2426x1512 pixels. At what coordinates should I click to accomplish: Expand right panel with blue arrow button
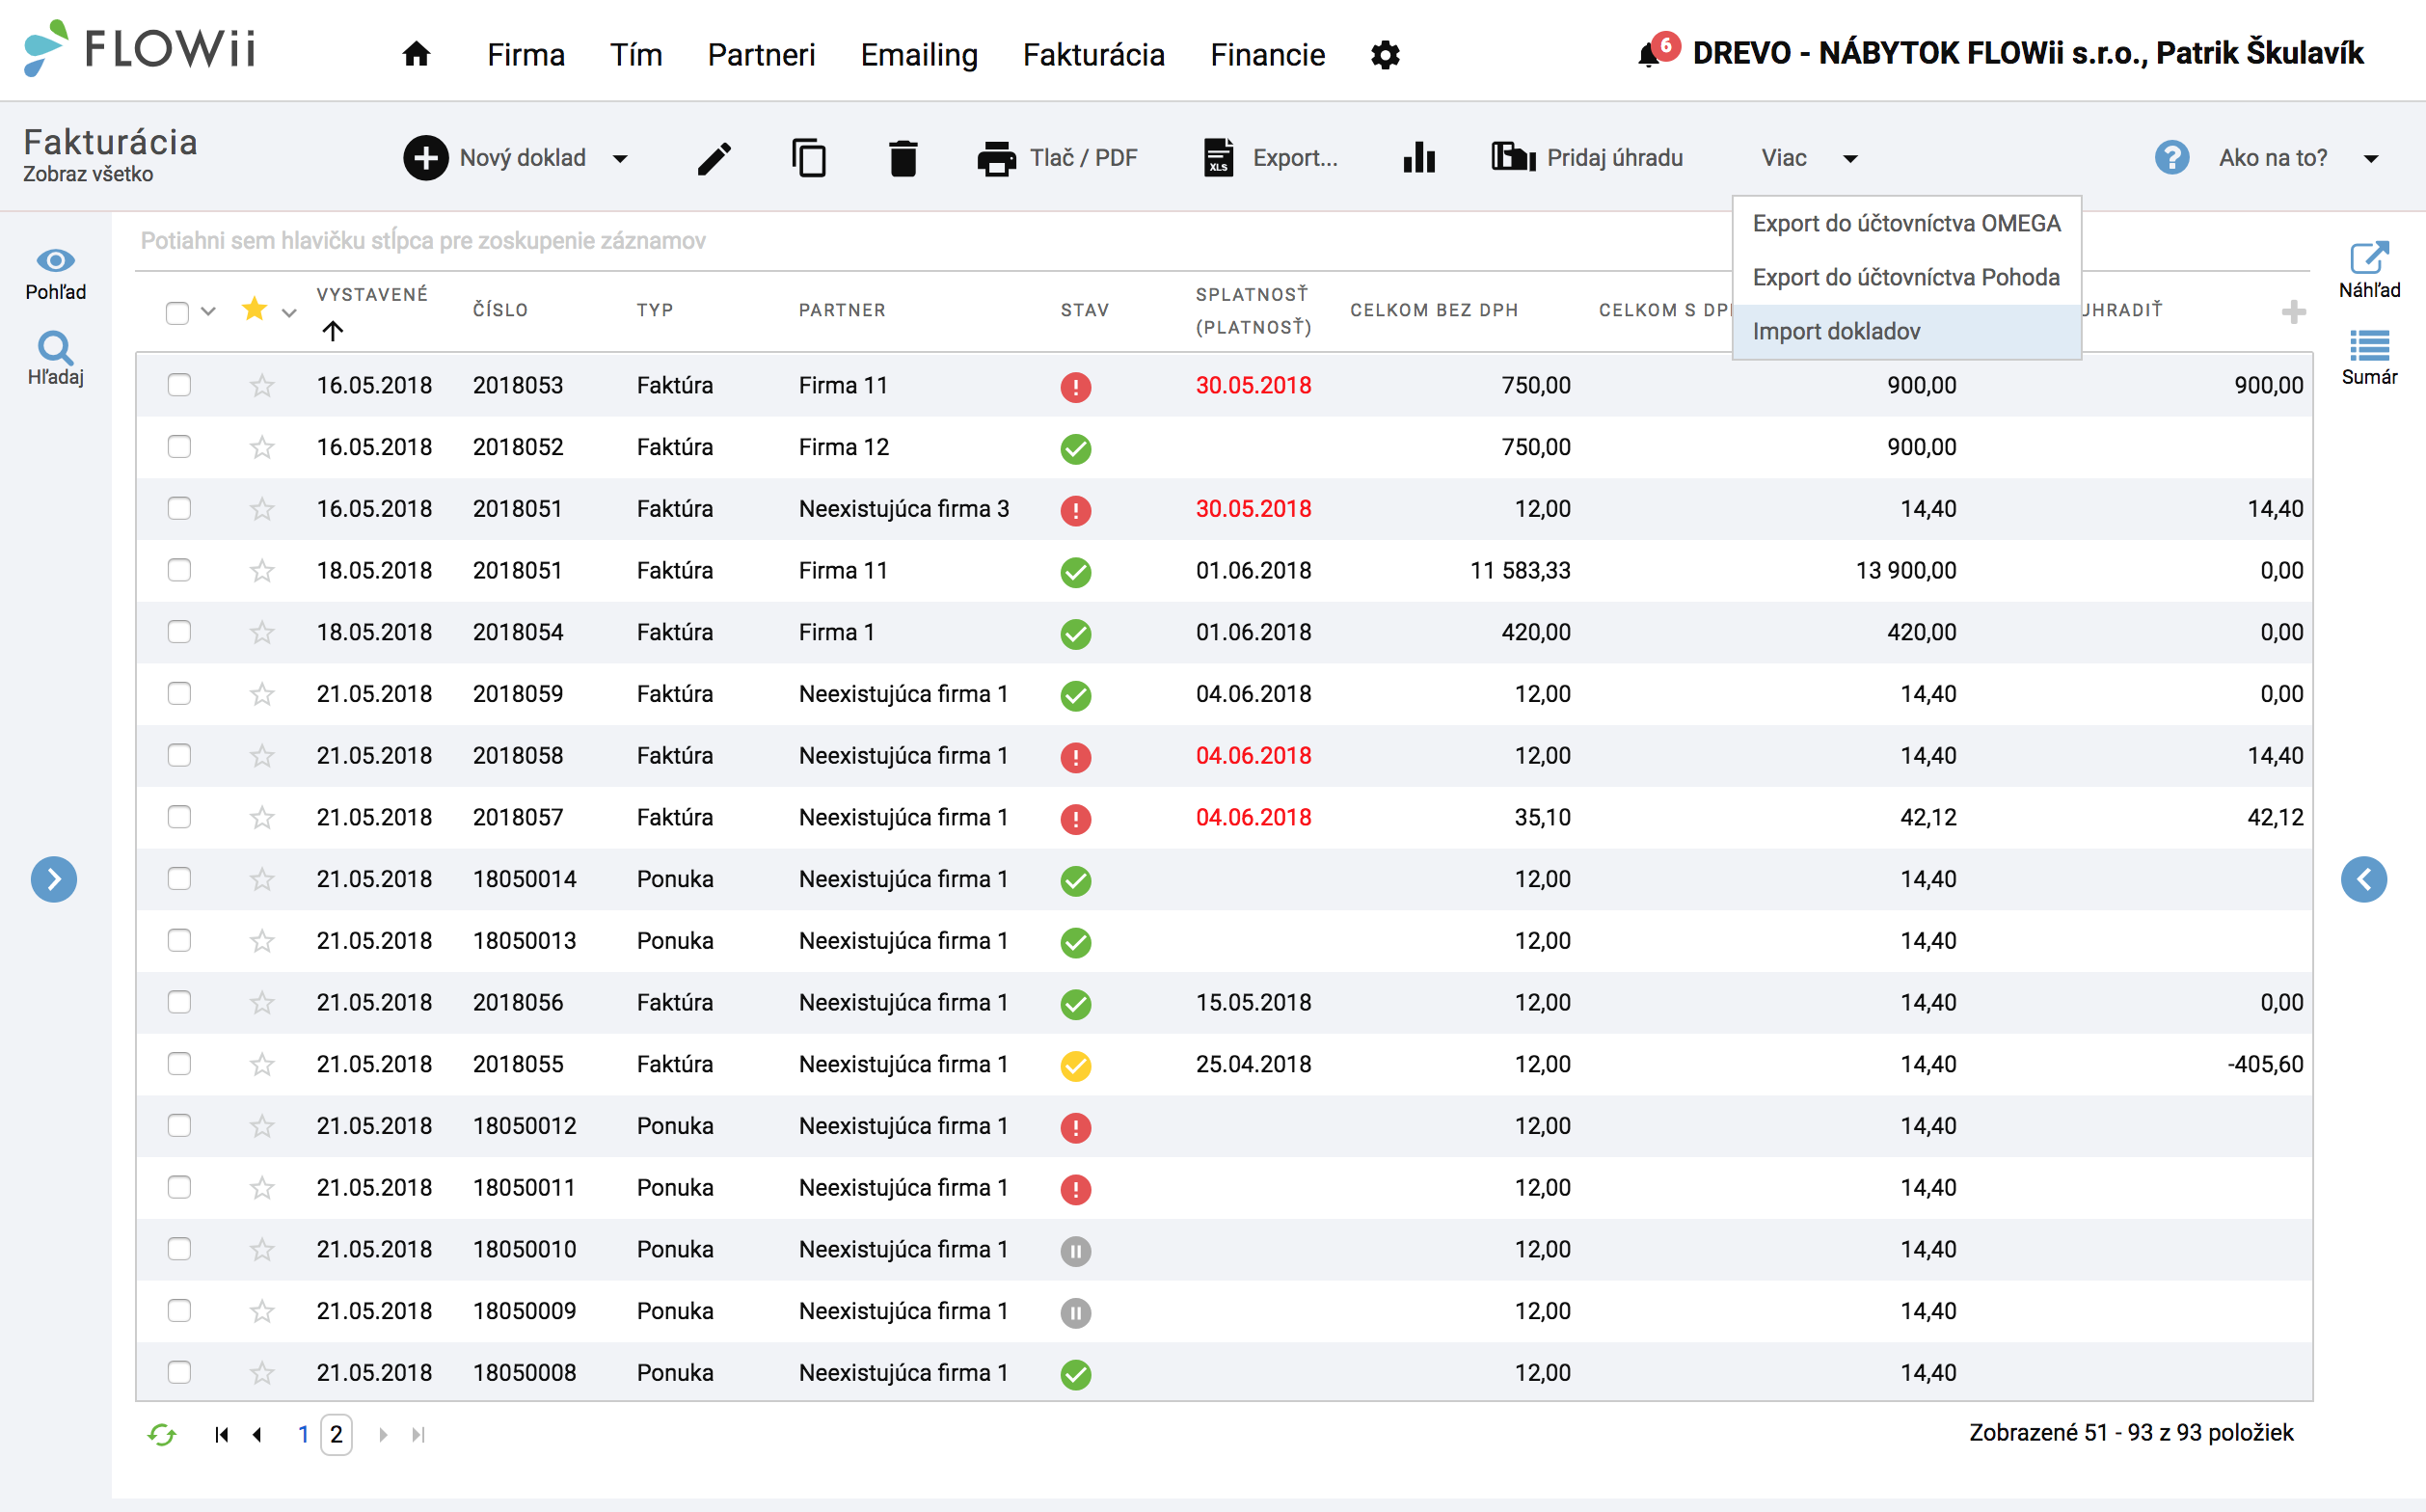(2364, 879)
